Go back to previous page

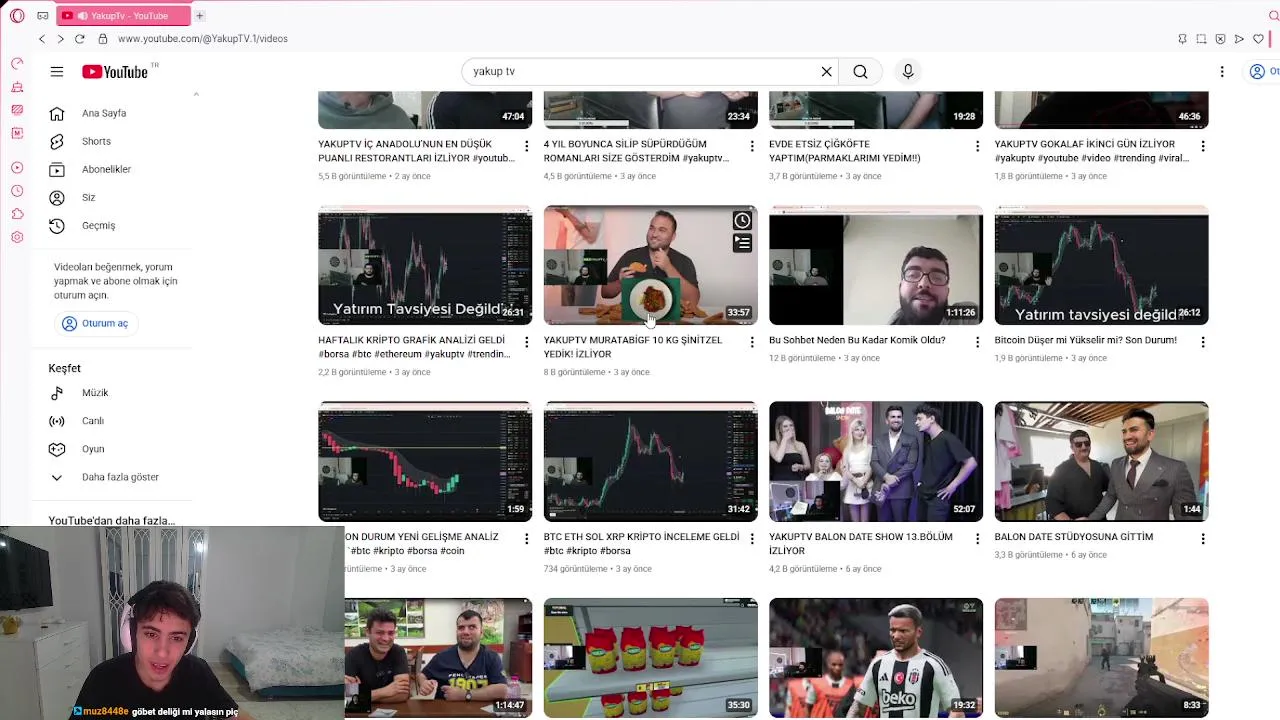(x=42, y=39)
